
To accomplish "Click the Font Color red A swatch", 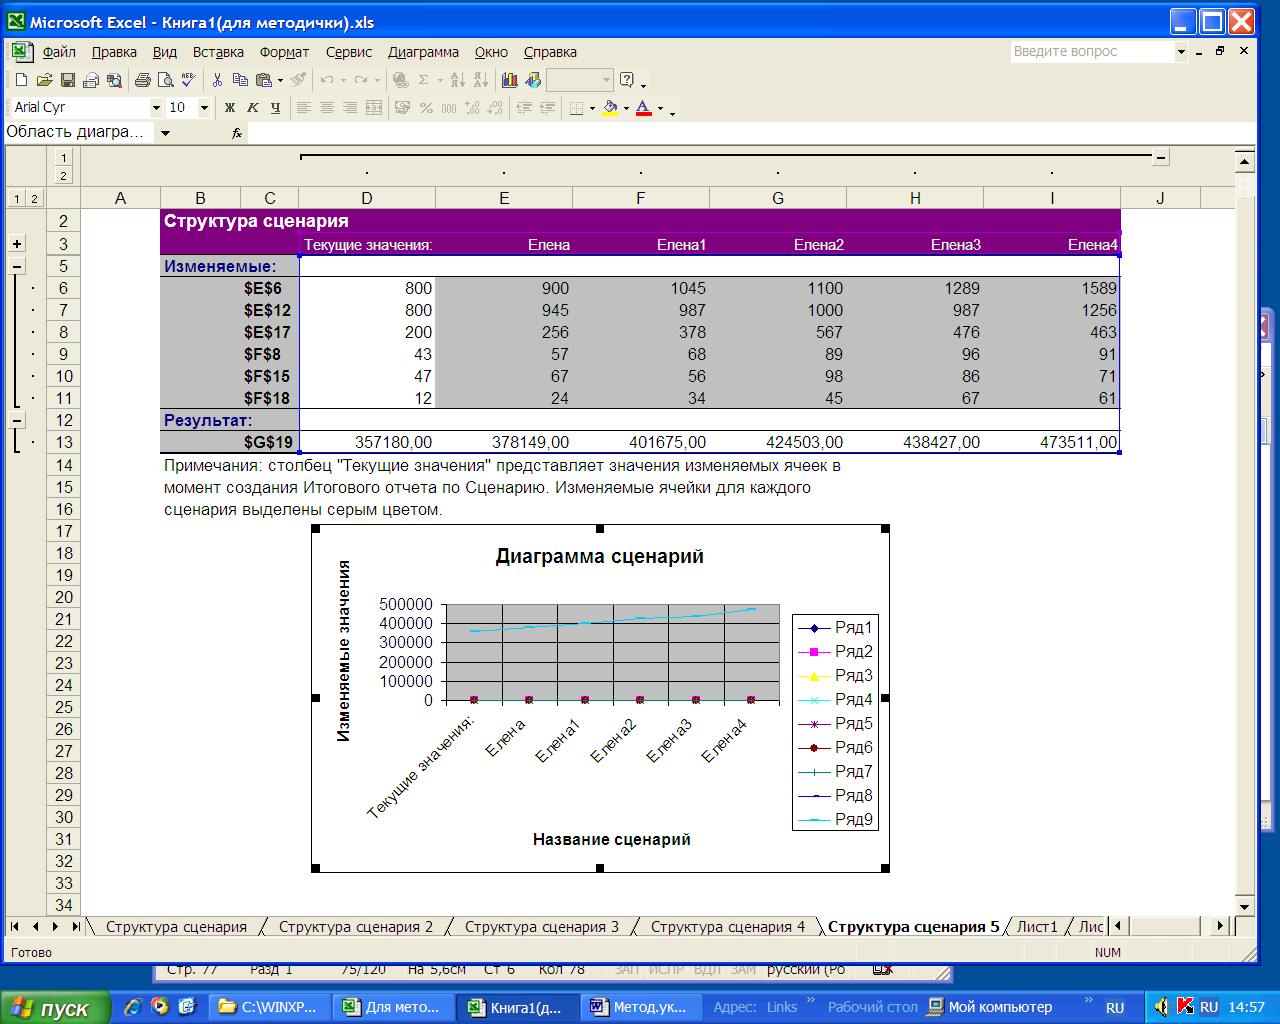I will point(643,108).
